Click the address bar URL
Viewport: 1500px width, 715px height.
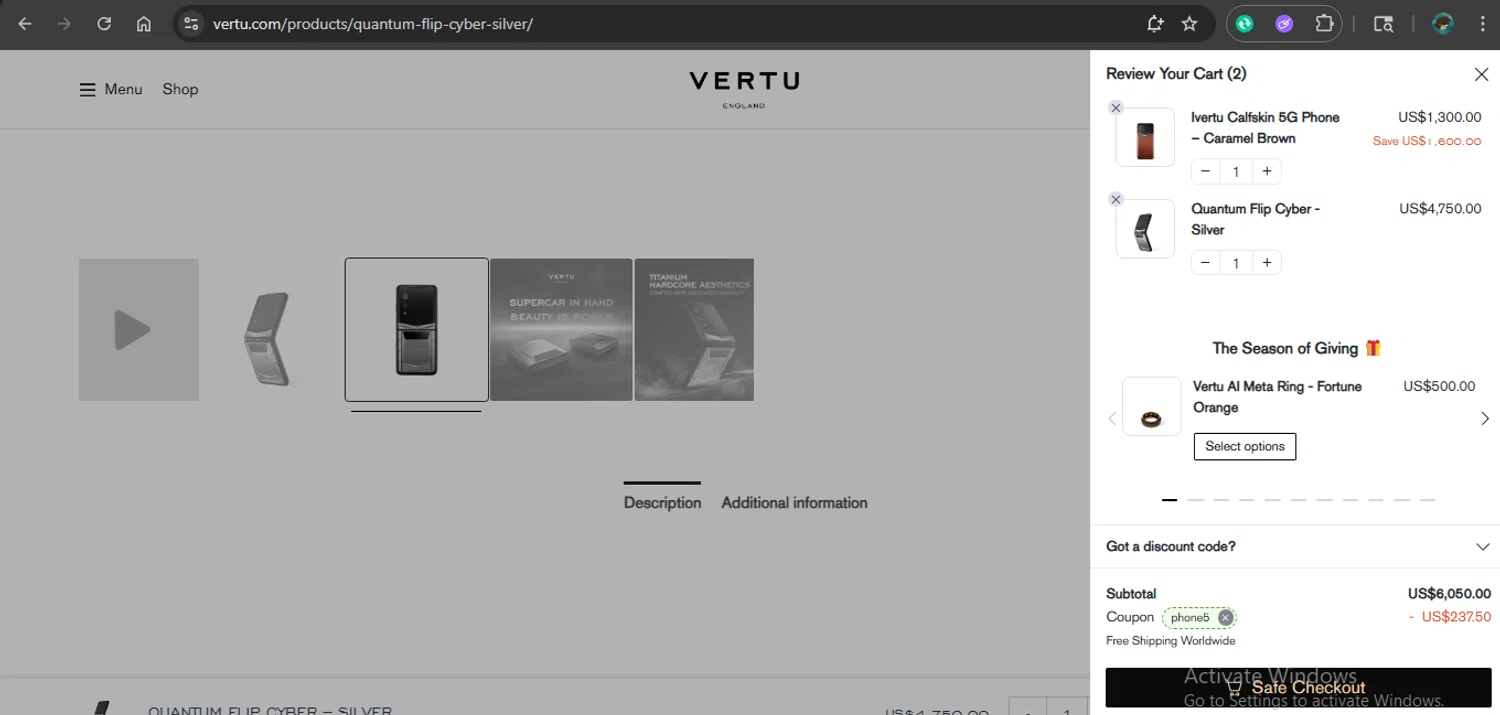(373, 24)
